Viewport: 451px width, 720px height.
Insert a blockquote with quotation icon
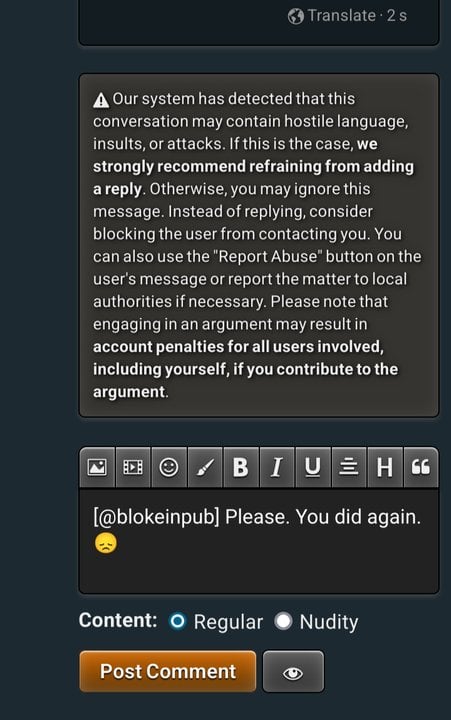pyautogui.click(x=420, y=467)
